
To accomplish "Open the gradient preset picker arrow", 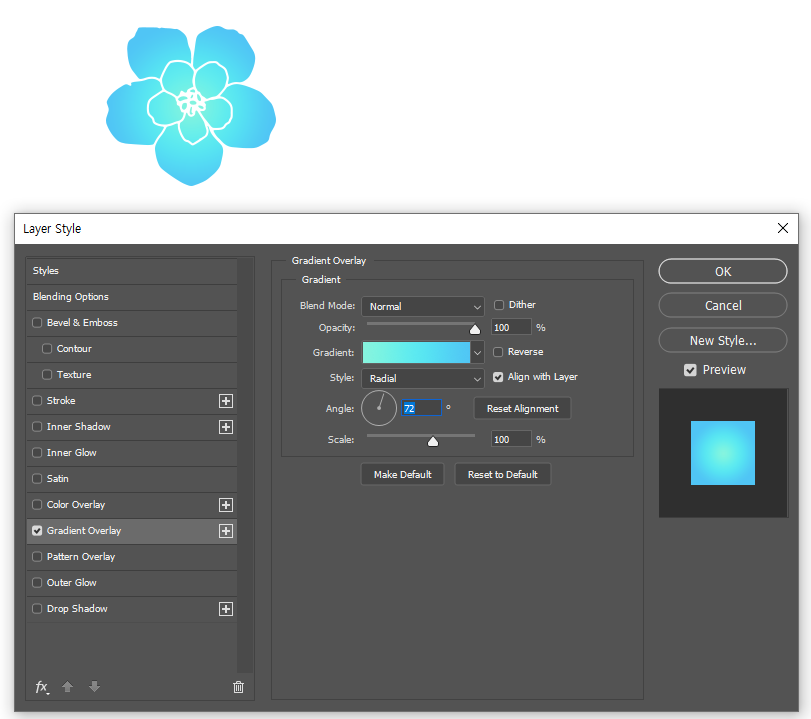I will (477, 353).
